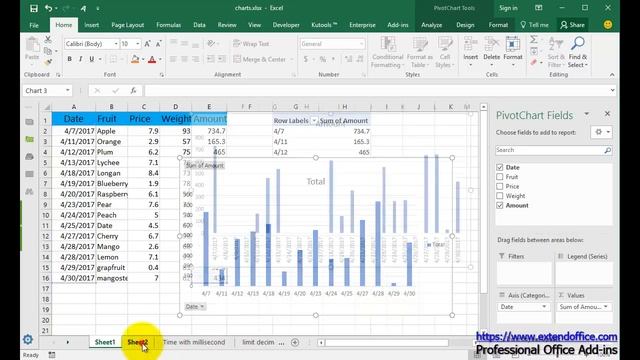The image size is (640, 360).
Task: Click the Tell me search box
Action: 534,25
